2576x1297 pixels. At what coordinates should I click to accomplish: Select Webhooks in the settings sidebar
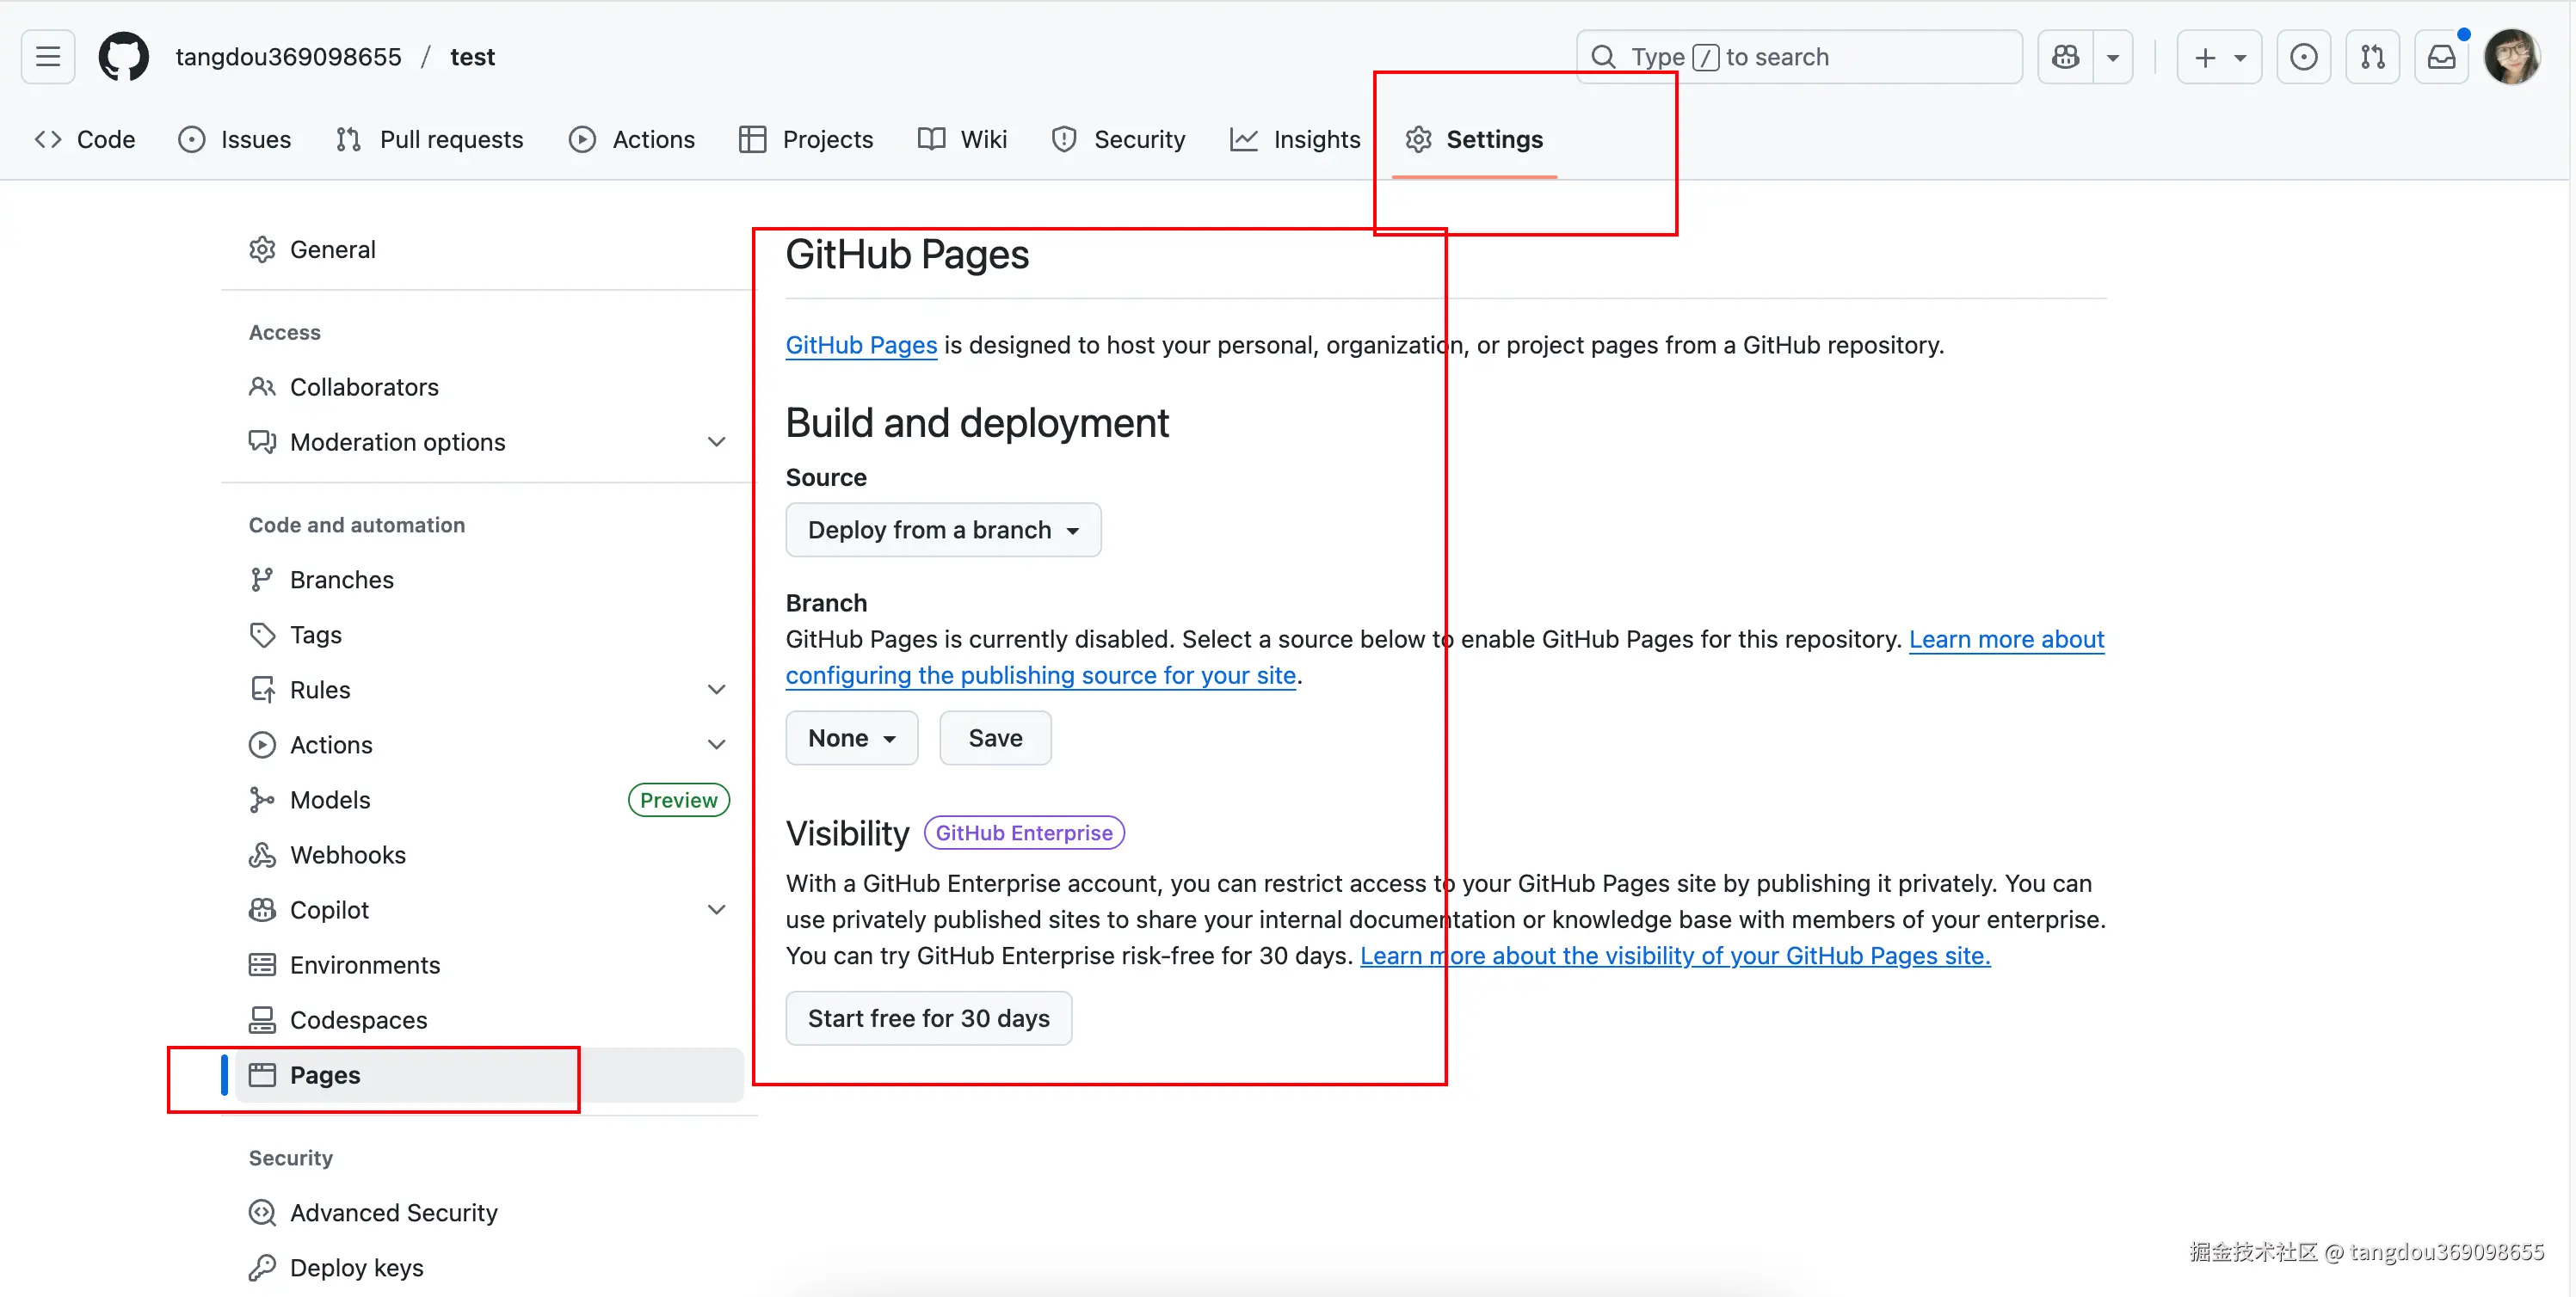tap(347, 855)
